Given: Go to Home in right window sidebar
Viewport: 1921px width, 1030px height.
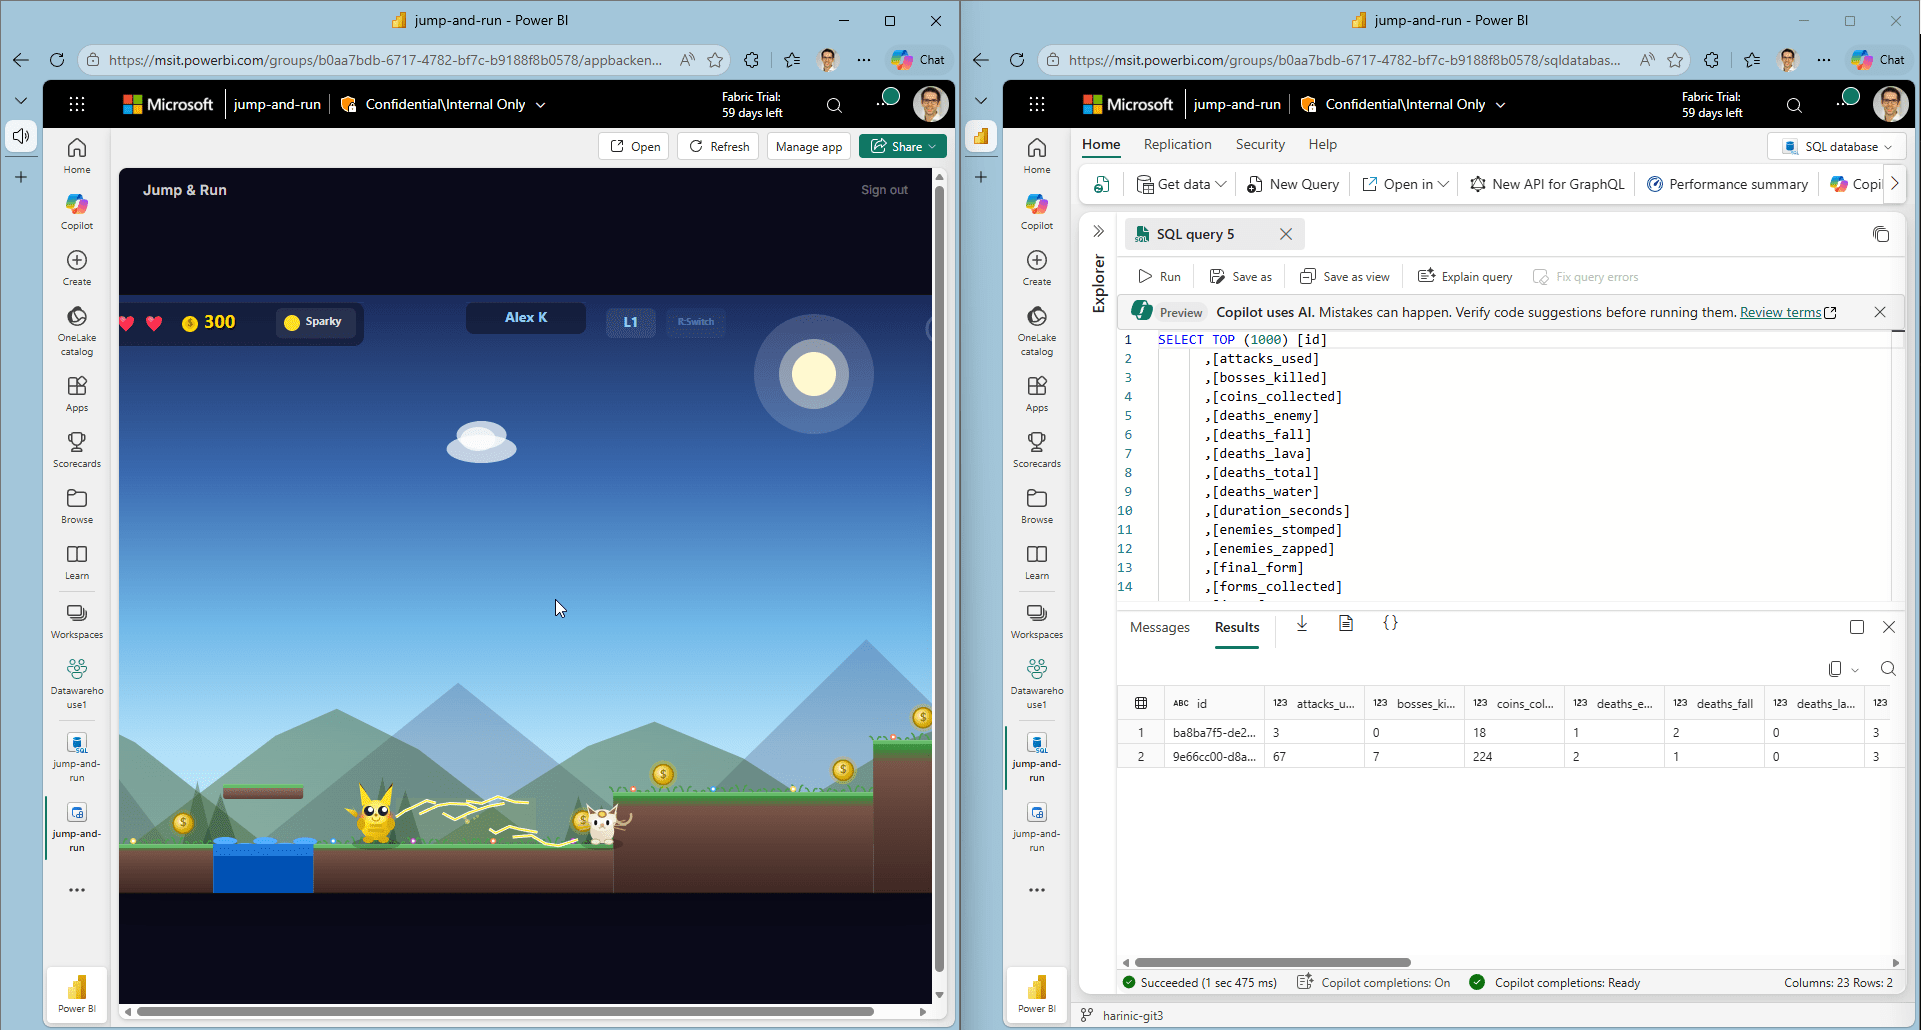Looking at the screenshot, I should 1037,156.
